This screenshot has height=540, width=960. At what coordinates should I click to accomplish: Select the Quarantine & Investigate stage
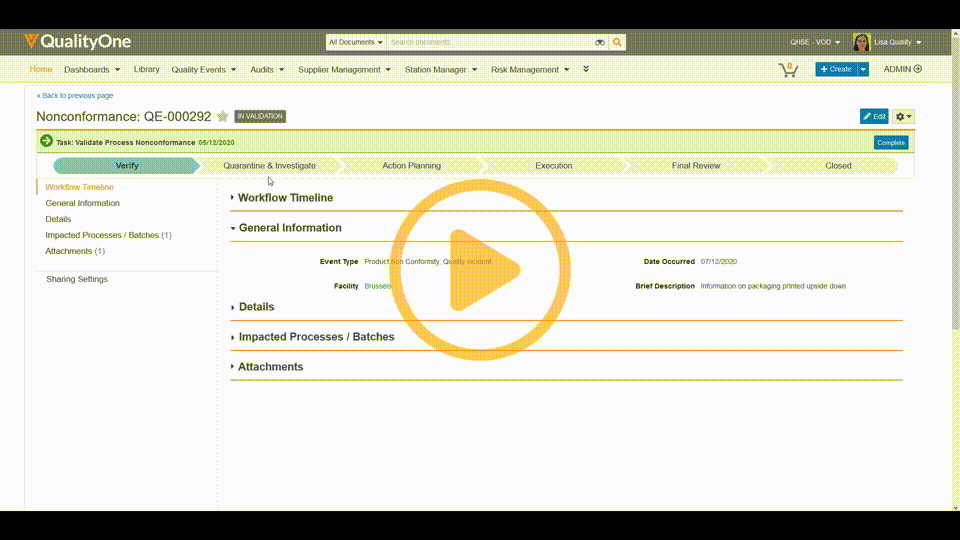269,166
